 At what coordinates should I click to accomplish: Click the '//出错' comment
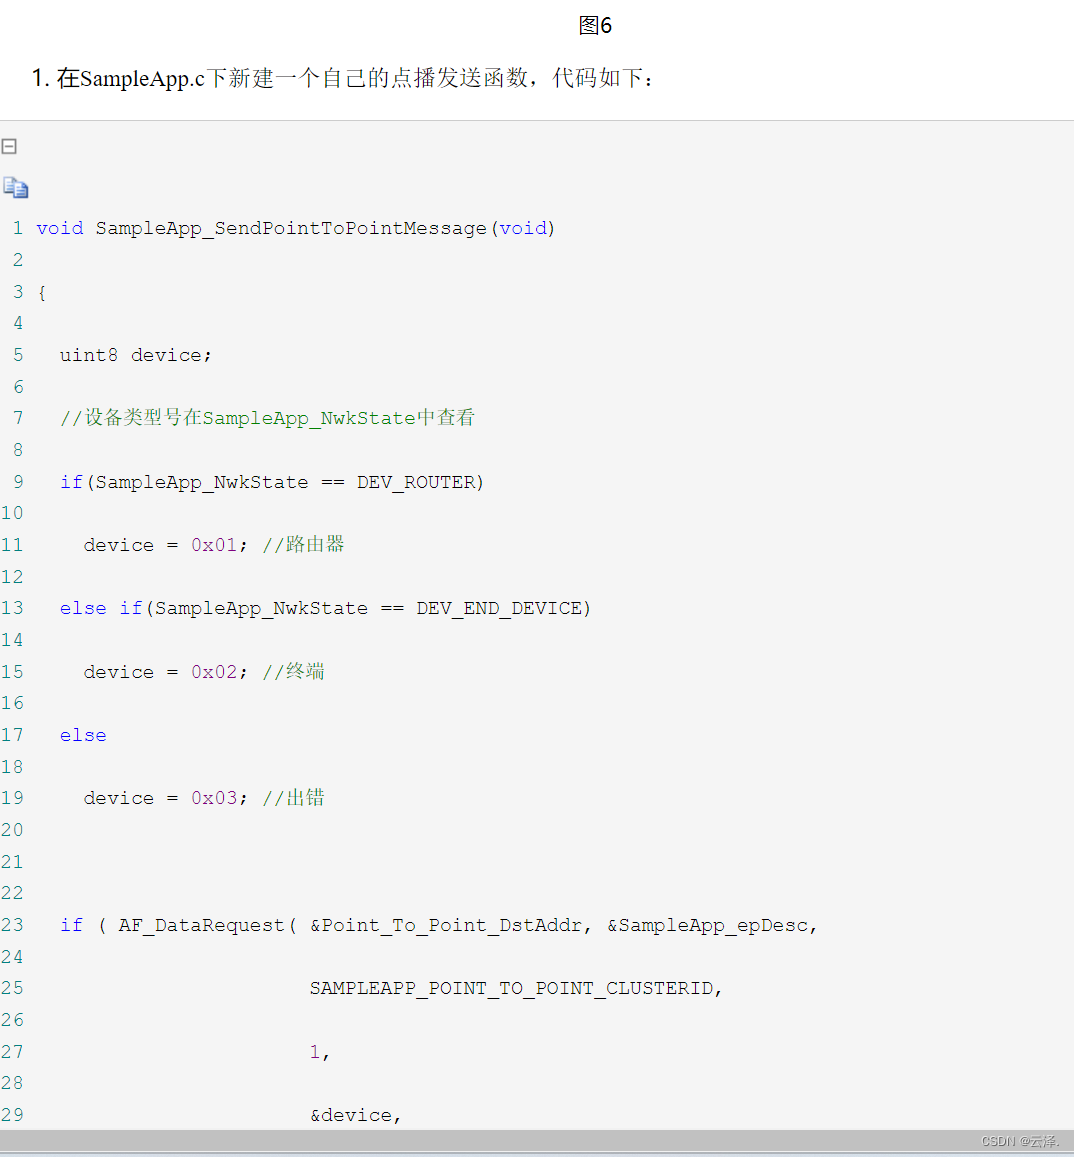click(294, 798)
